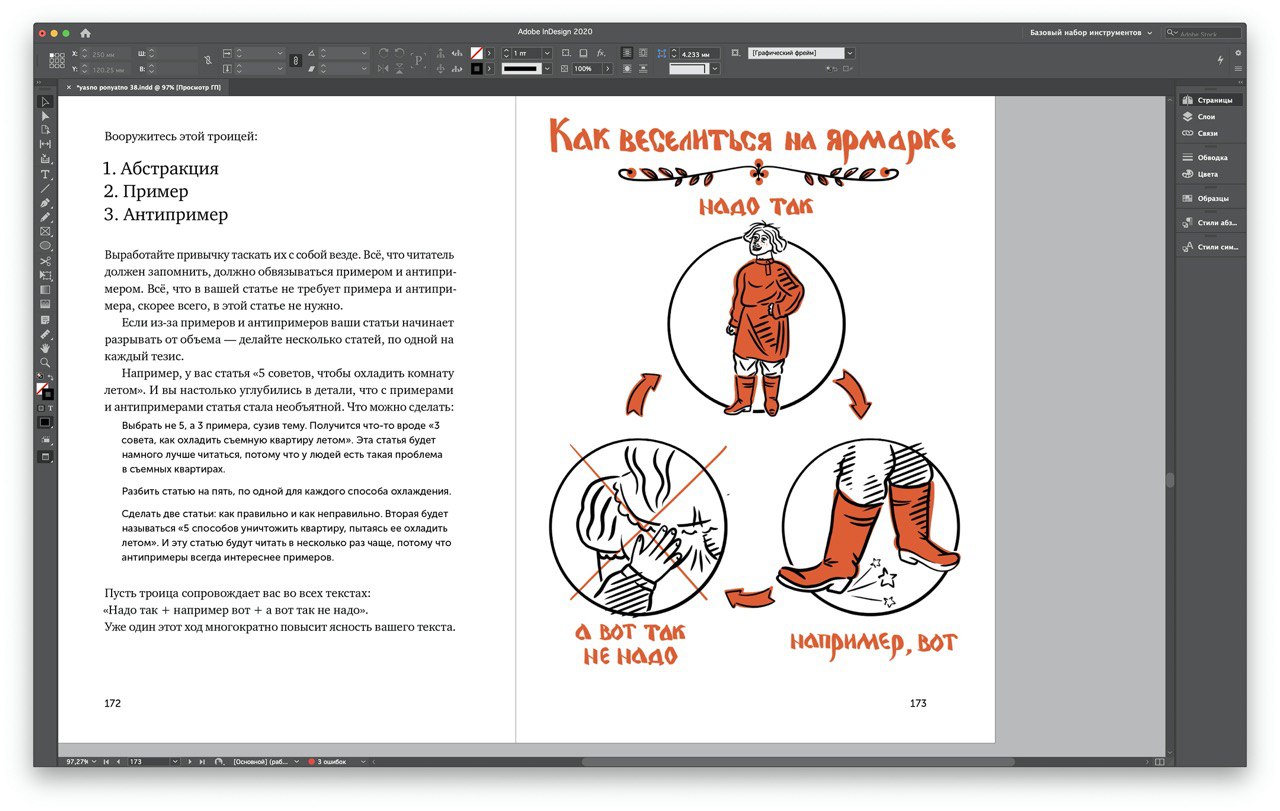Open the Базовый набор инструментов workspace dropdown
Screen dimensions: 1280x811
click(x=1092, y=32)
